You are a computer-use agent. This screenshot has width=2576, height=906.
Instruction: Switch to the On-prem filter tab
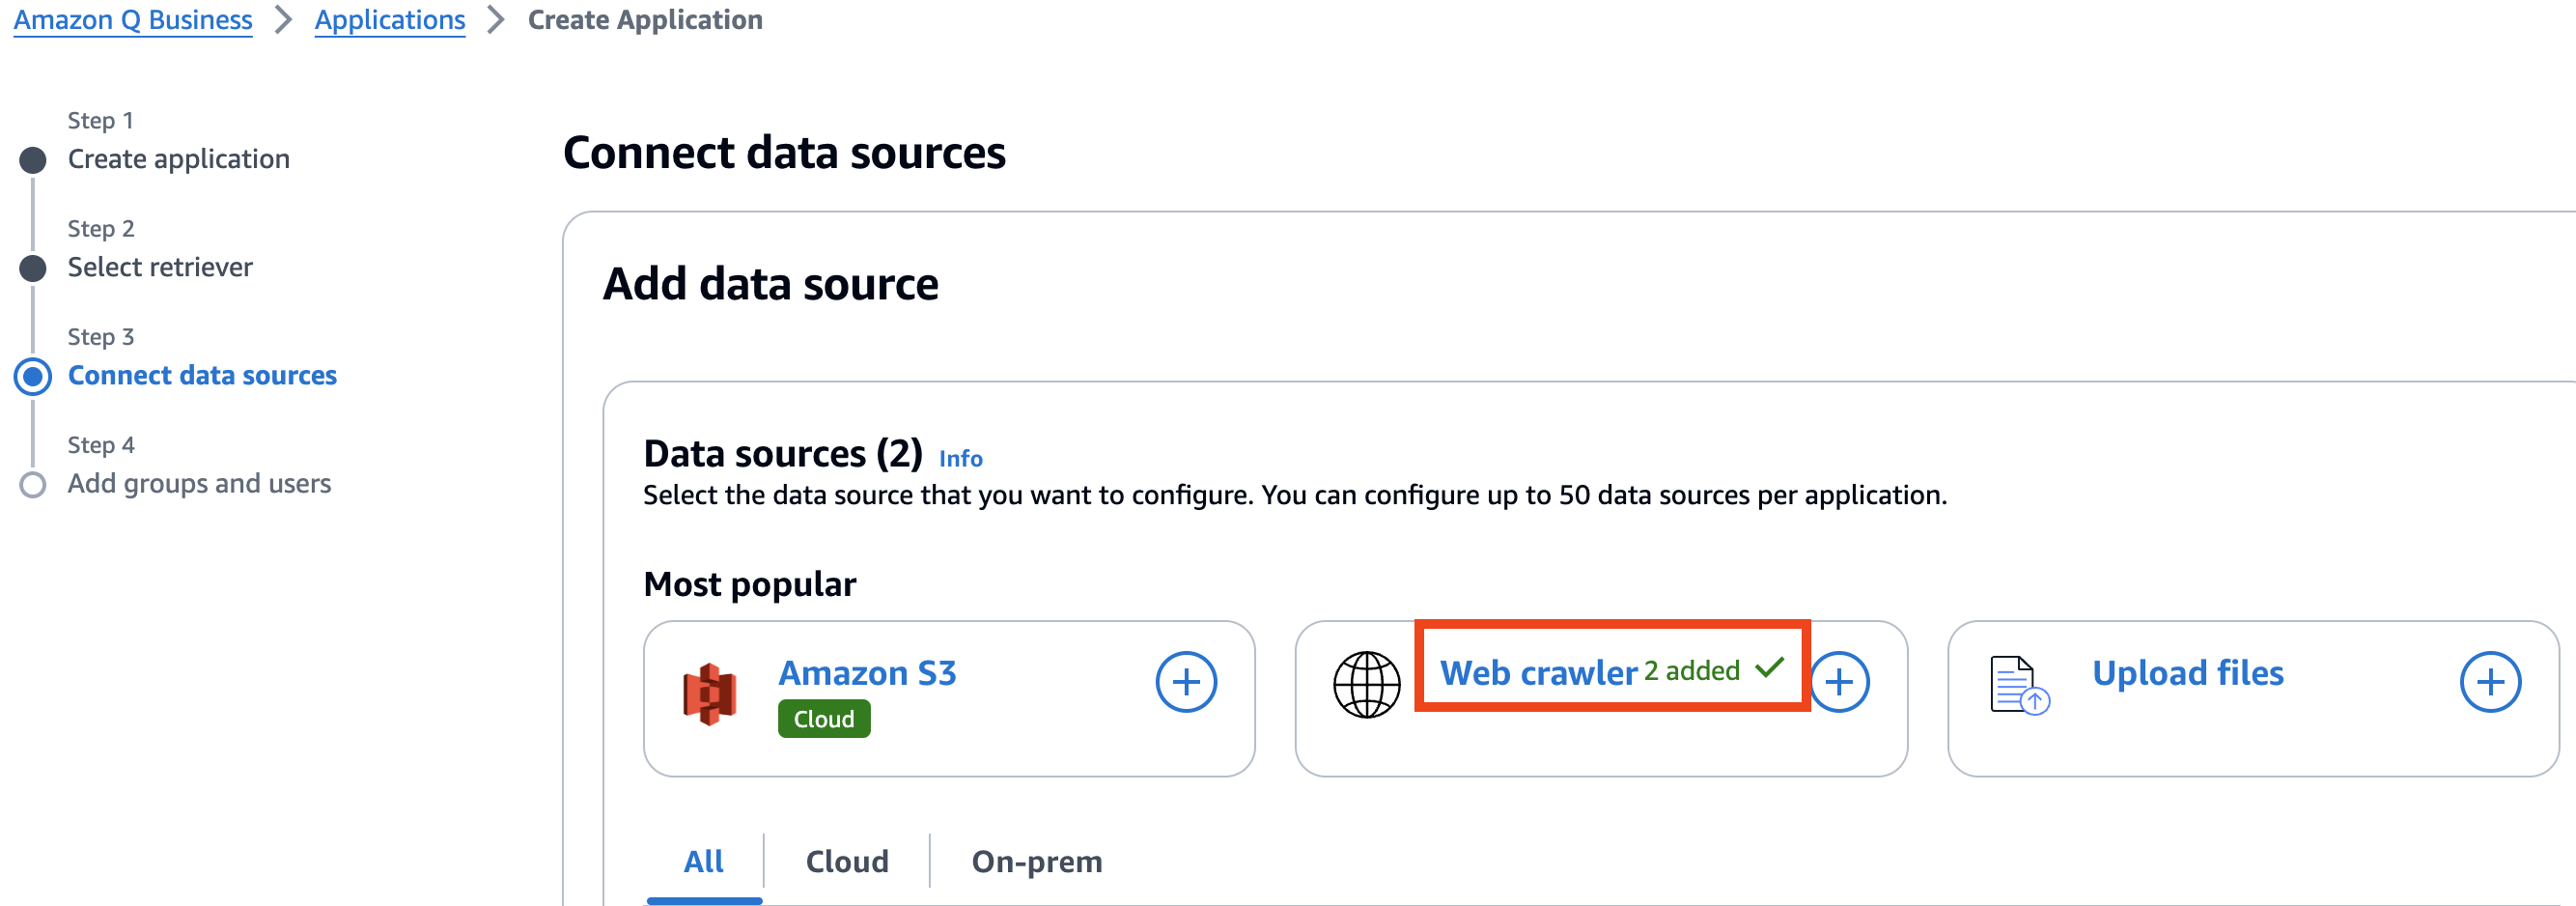coord(1036,861)
